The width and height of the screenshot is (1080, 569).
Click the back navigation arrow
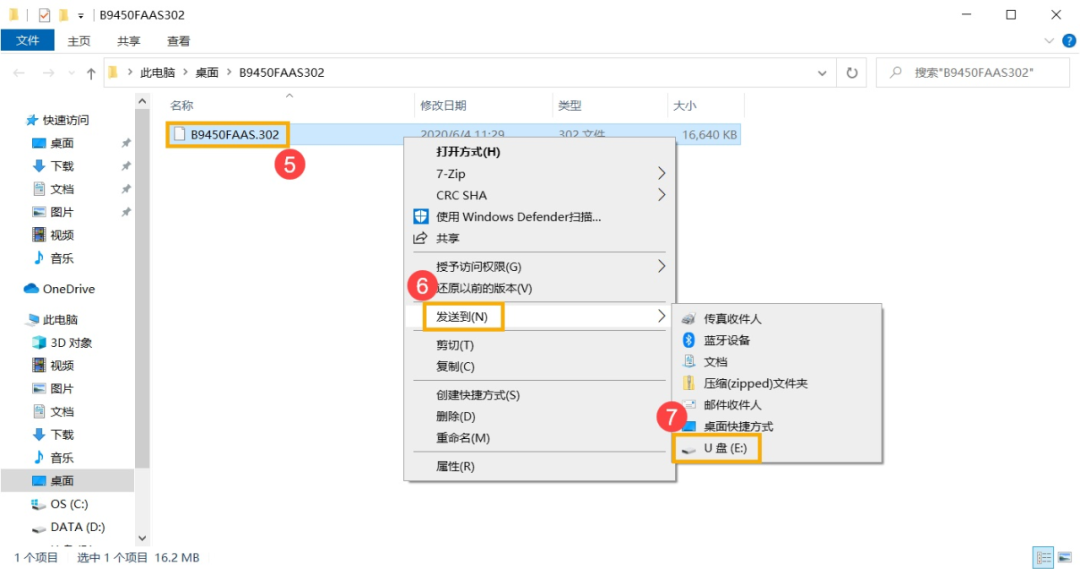pos(19,73)
